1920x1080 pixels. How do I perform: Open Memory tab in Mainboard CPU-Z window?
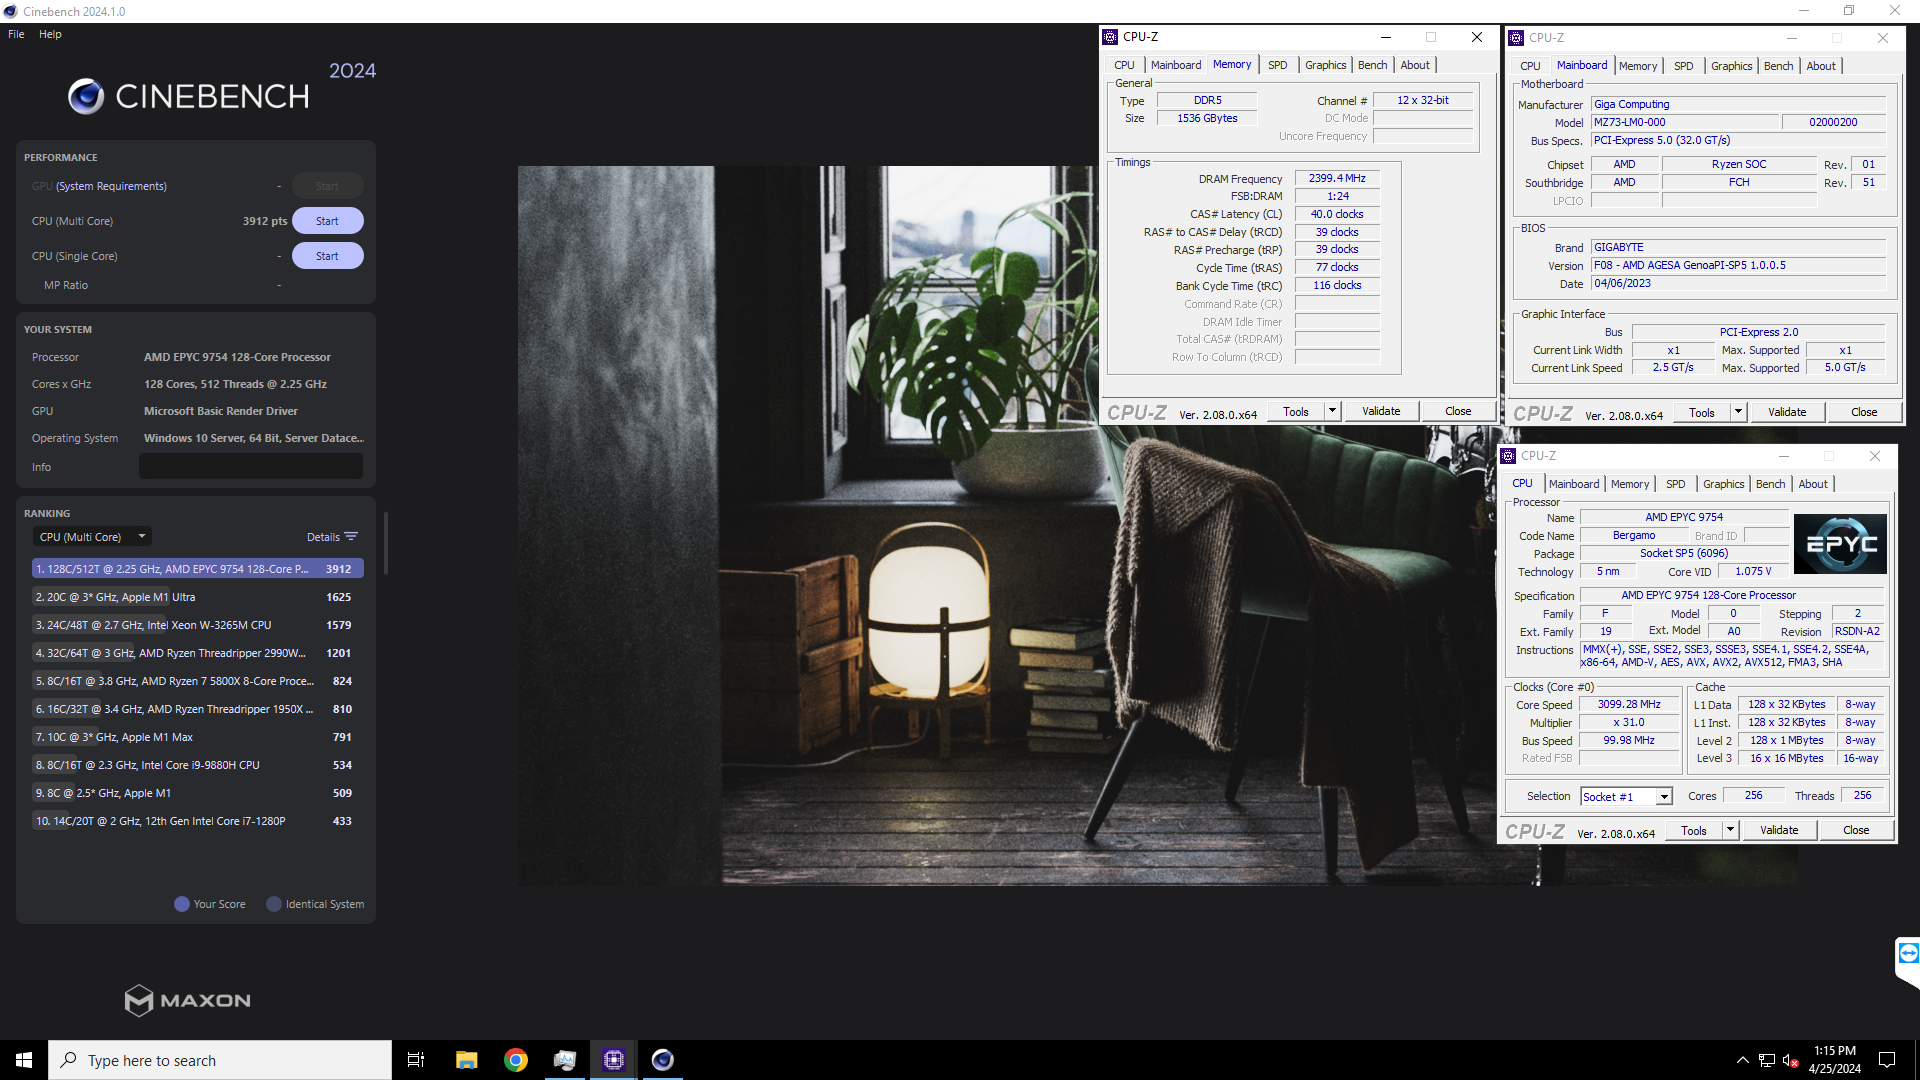[x=1638, y=66]
